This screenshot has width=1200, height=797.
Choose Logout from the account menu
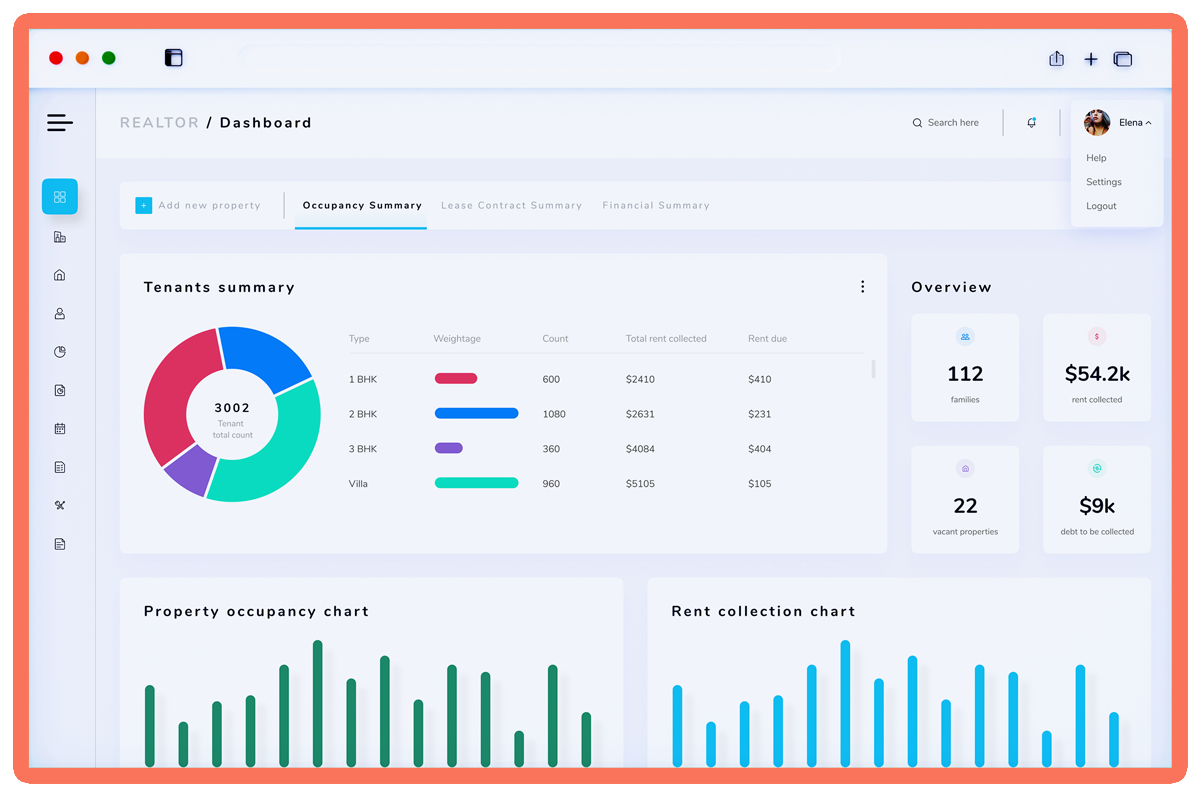point(1100,205)
